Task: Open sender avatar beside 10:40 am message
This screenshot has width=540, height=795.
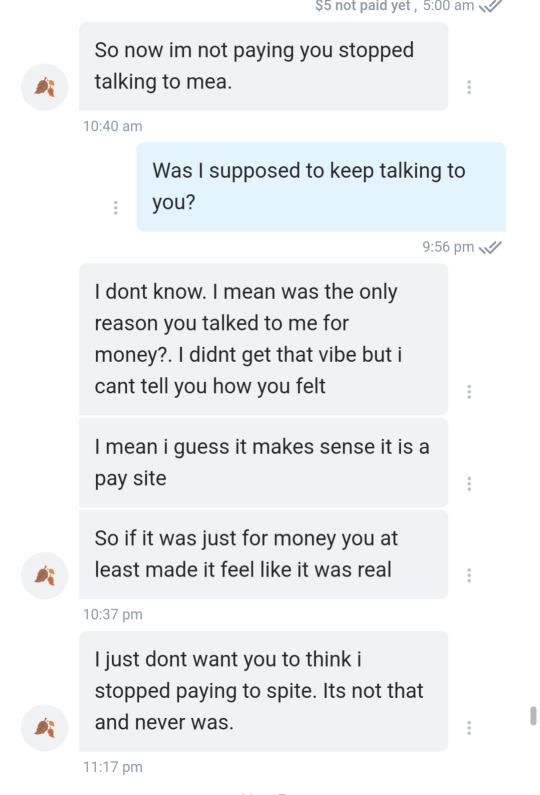Action: click(x=45, y=87)
